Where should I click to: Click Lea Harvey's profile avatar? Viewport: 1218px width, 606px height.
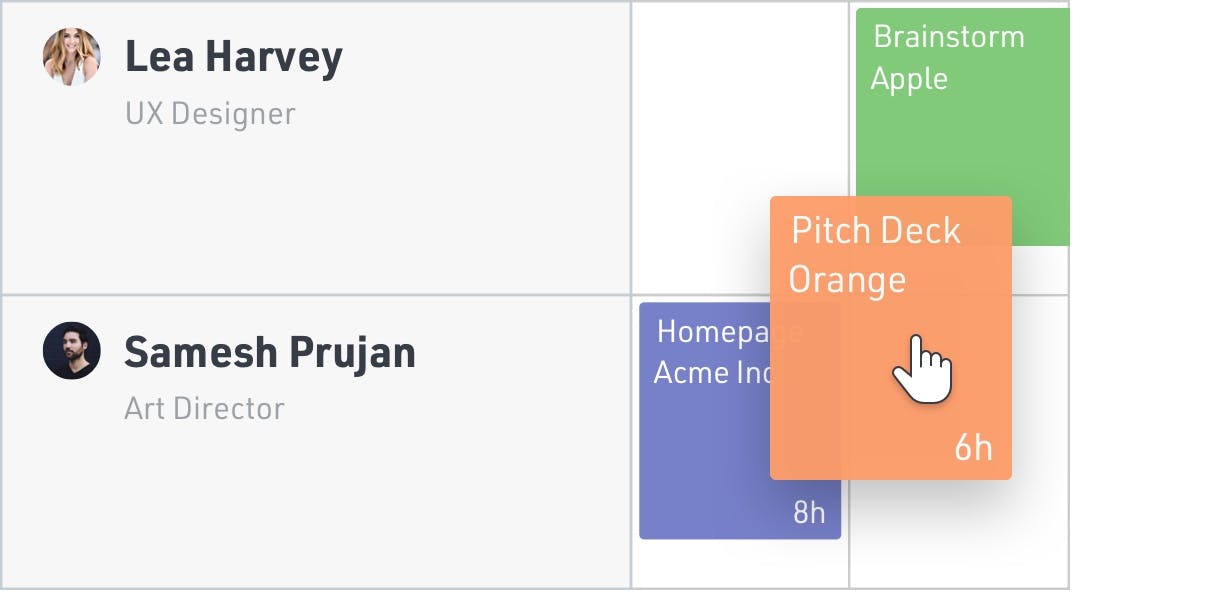pos(71,57)
